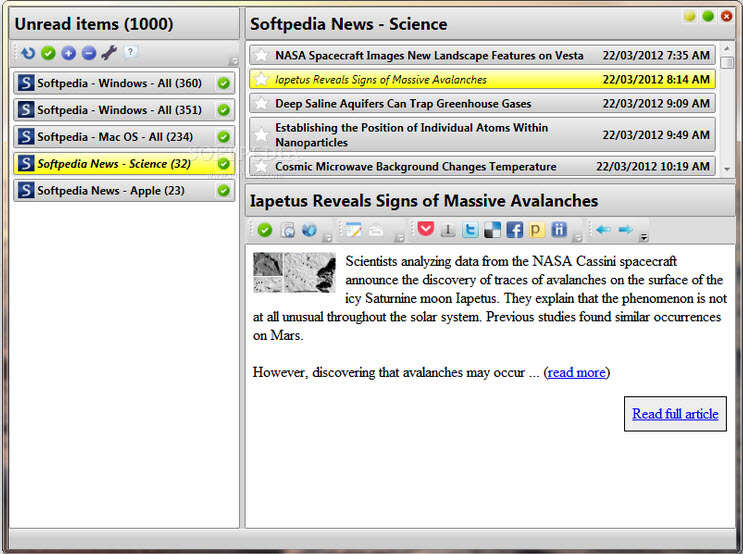
Task: Select the Softpedia News - Apple feed
Action: click(x=111, y=191)
